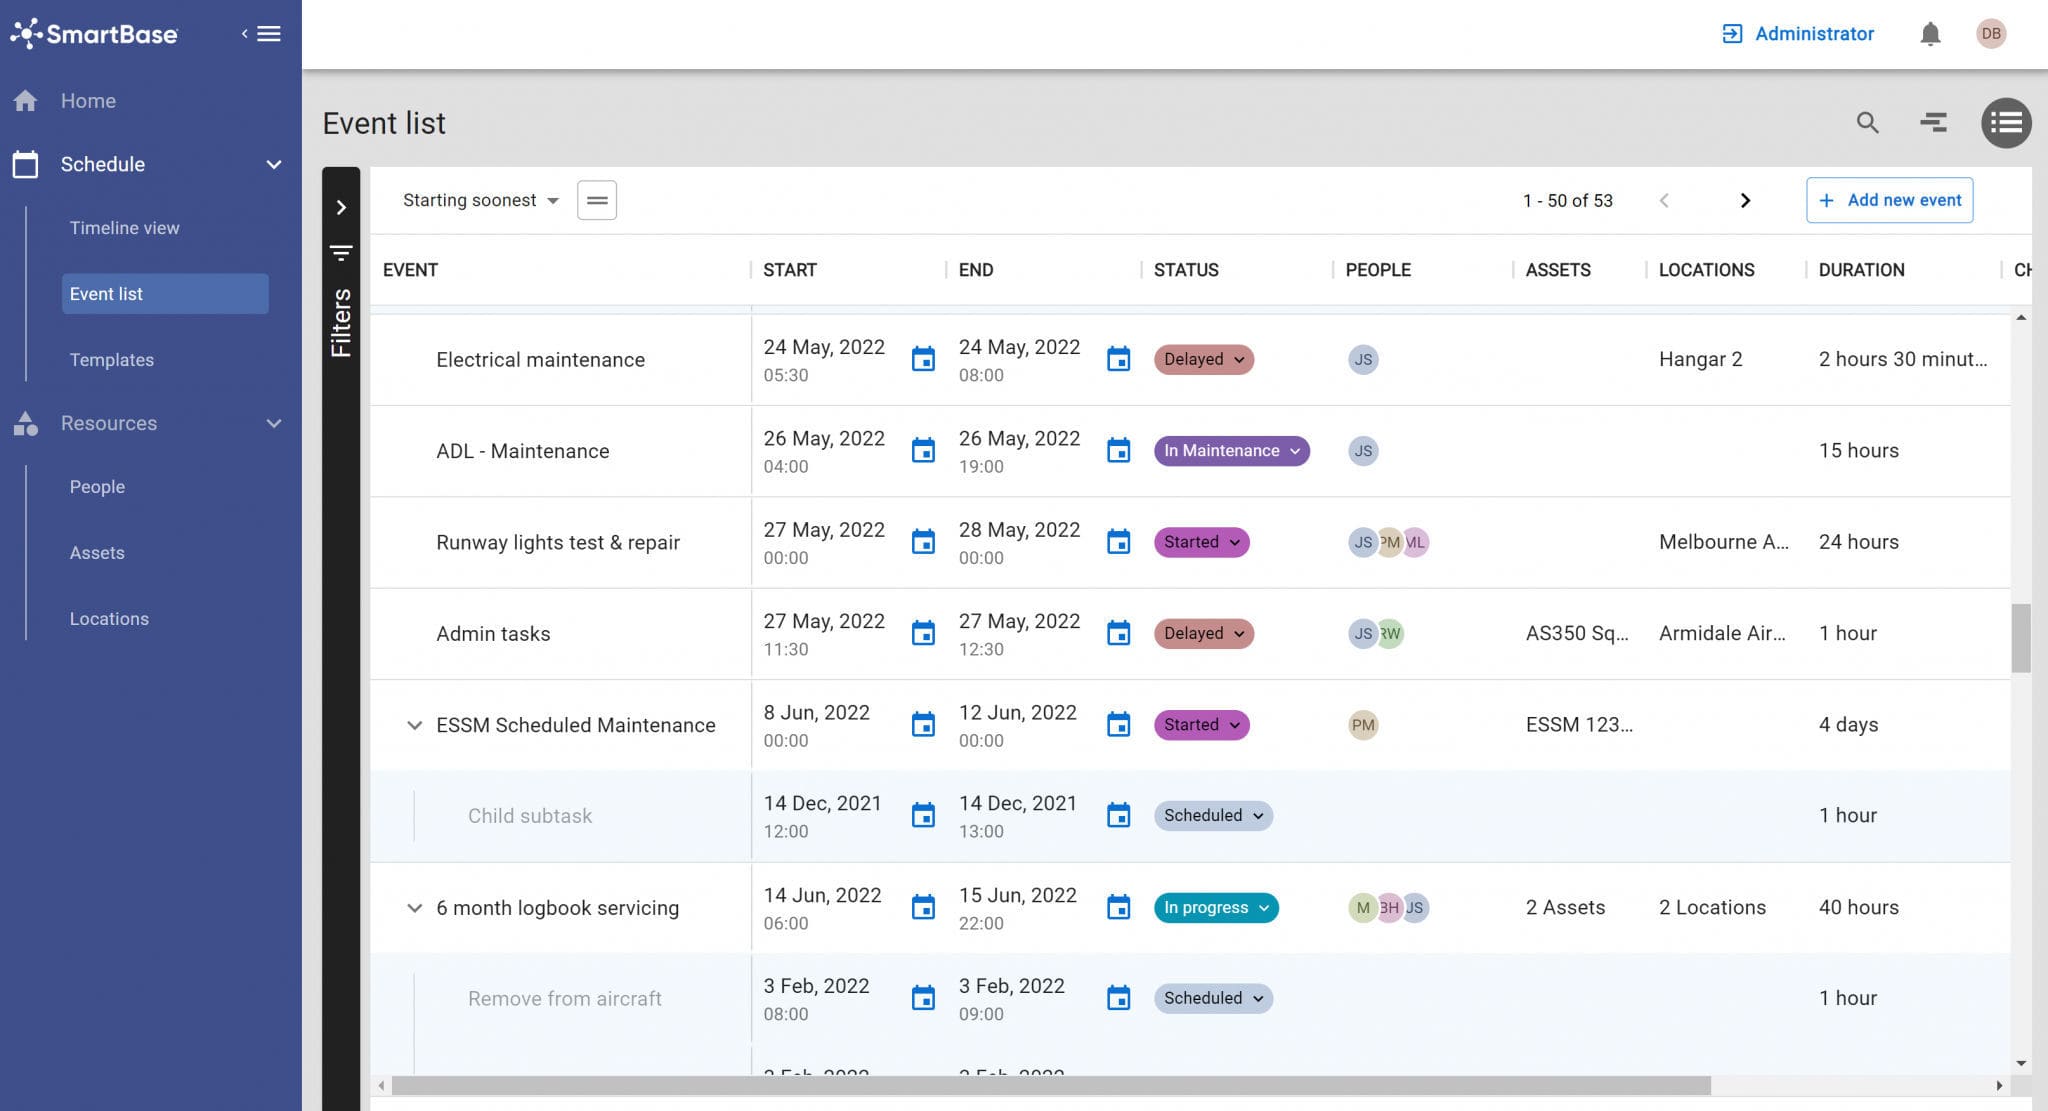
Task: Change the In Maintenance status for ADL - Maintenance
Action: pyautogui.click(x=1231, y=451)
